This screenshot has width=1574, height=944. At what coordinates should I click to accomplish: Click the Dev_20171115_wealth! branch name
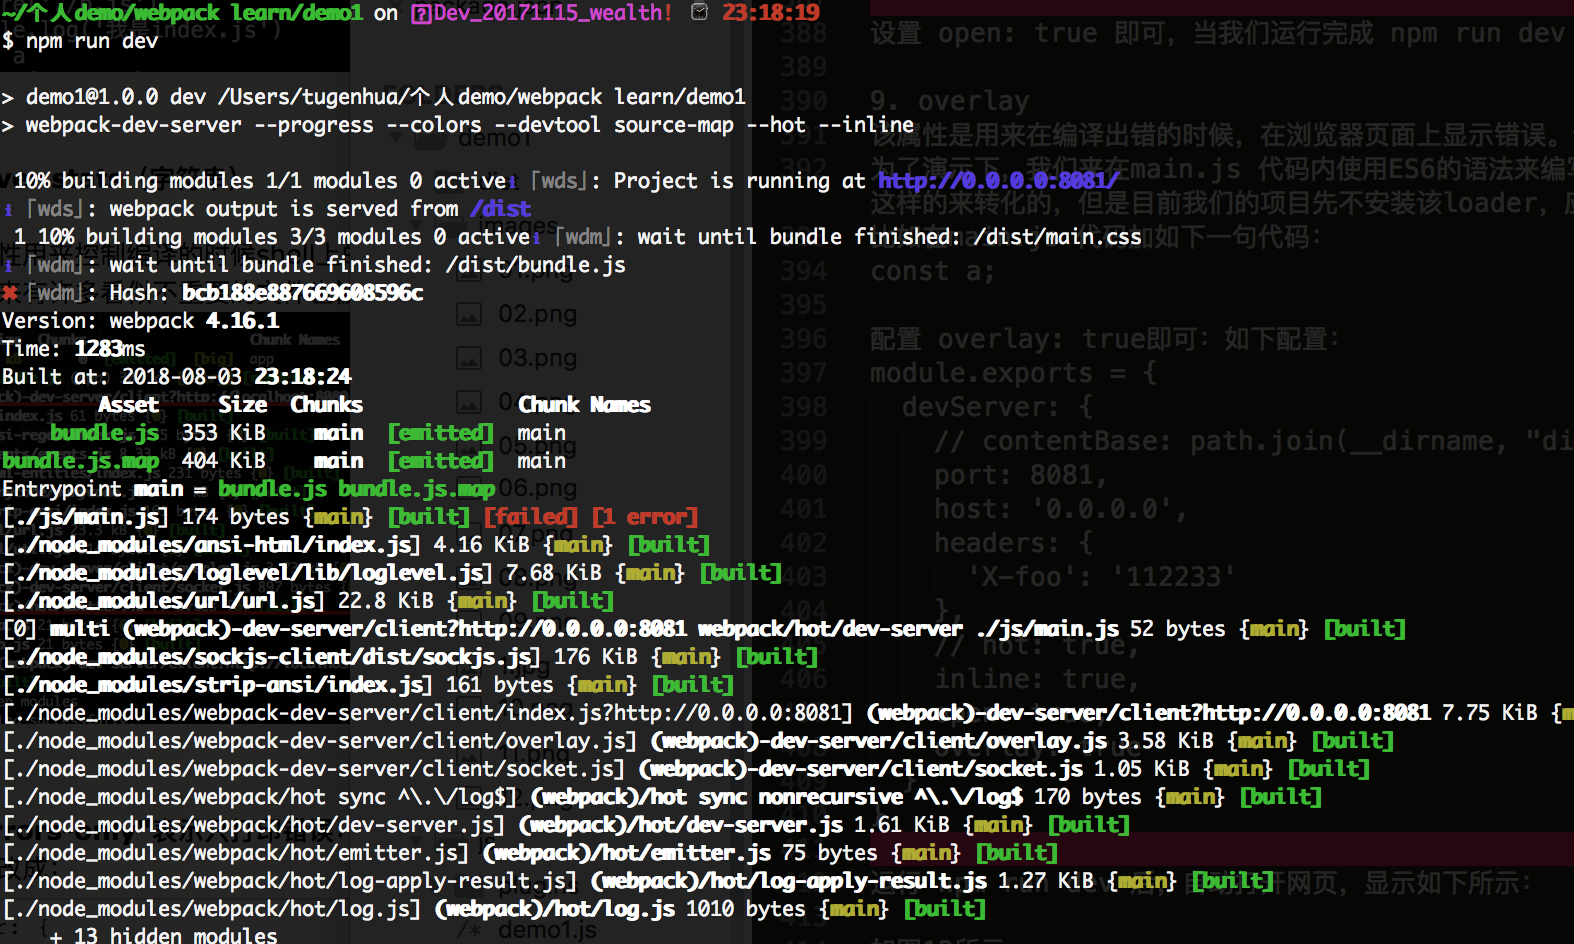tap(553, 13)
